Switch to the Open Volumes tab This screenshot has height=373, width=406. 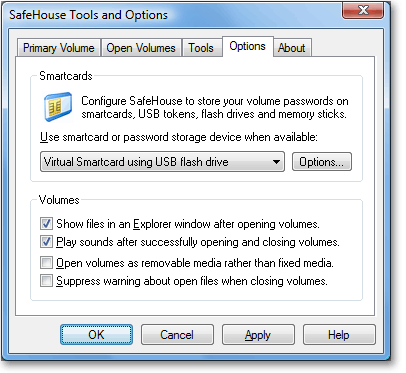[141, 48]
